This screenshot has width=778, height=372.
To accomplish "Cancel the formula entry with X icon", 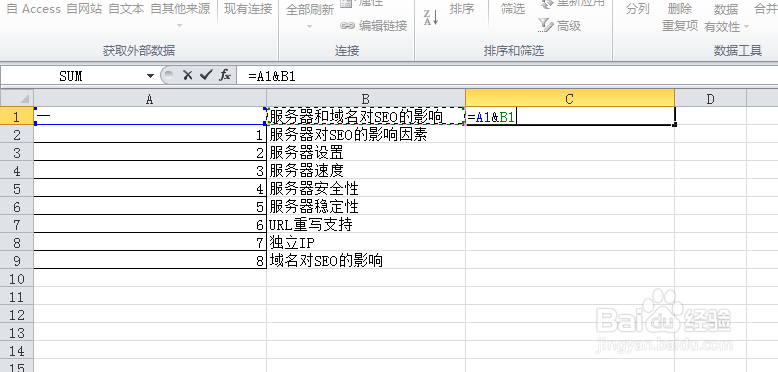I will 187,75.
